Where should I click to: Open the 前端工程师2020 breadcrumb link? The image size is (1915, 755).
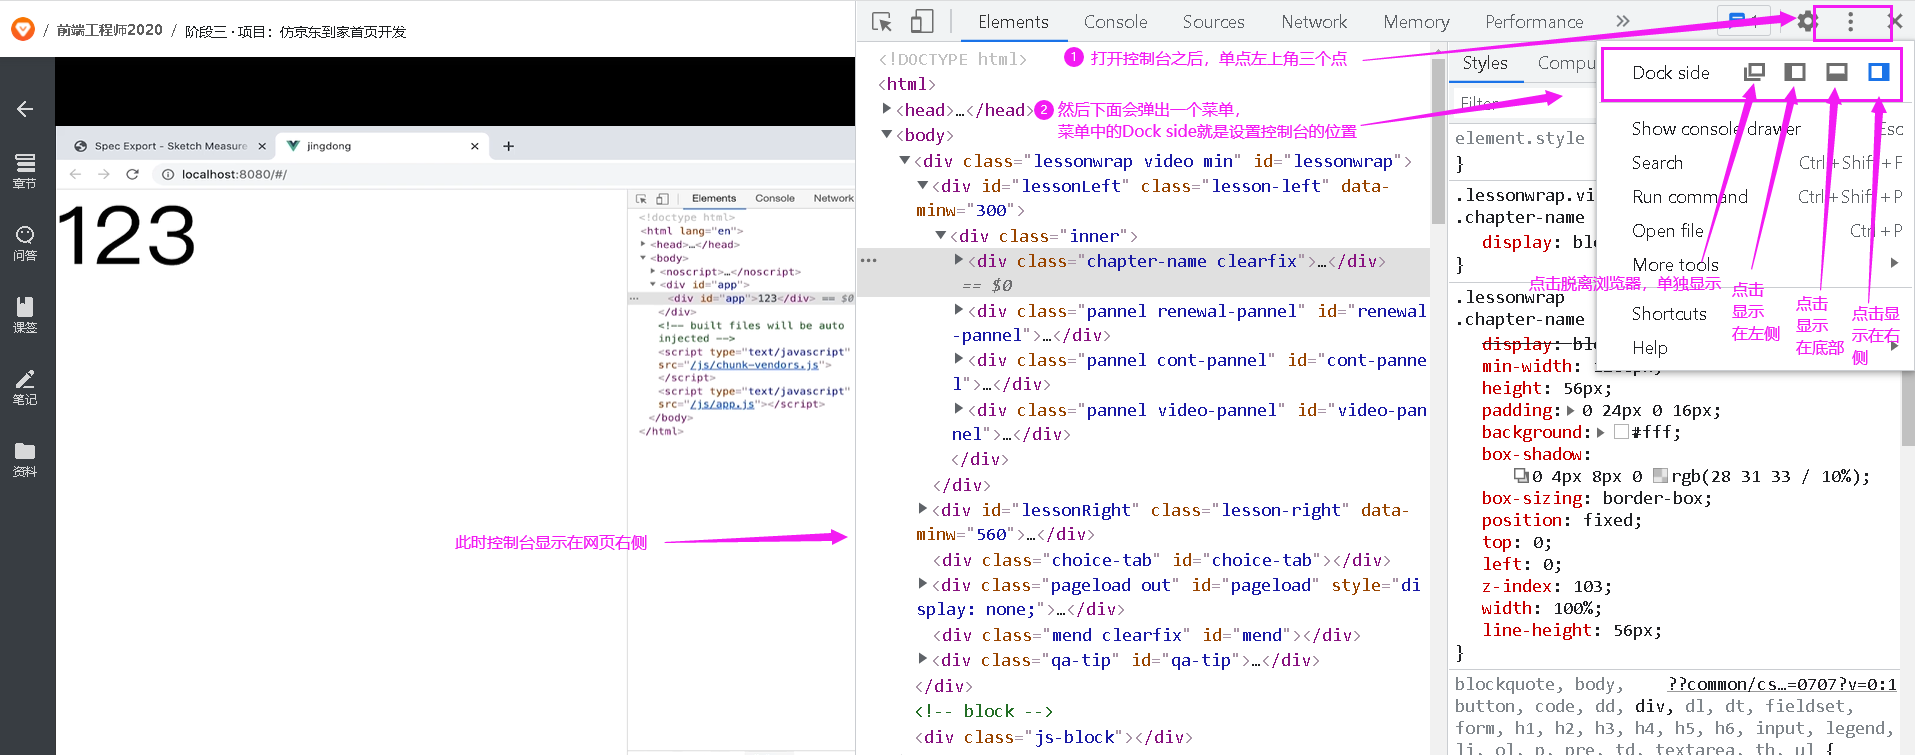tap(109, 30)
